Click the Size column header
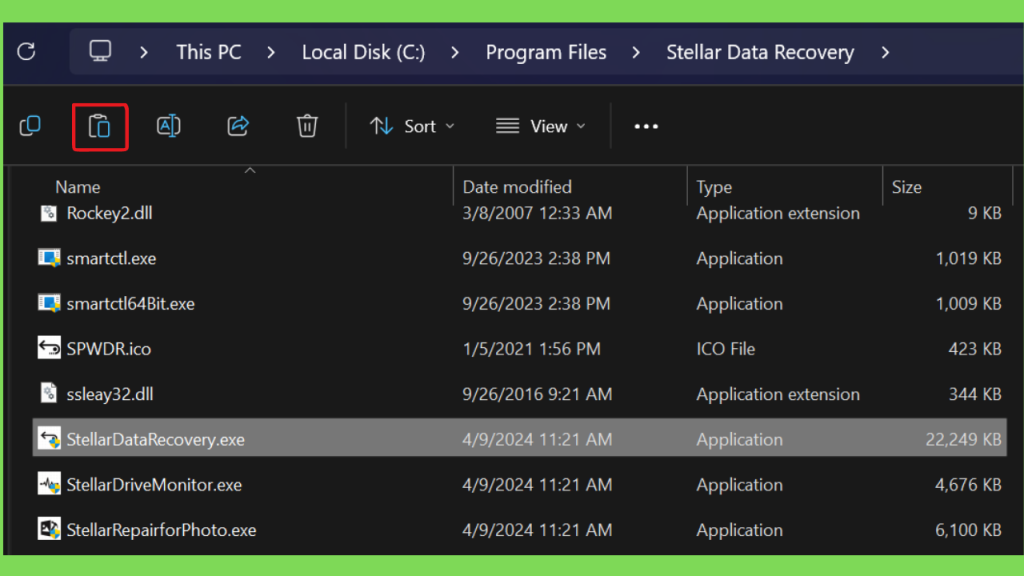This screenshot has height=576, width=1024. pyautogui.click(x=906, y=187)
